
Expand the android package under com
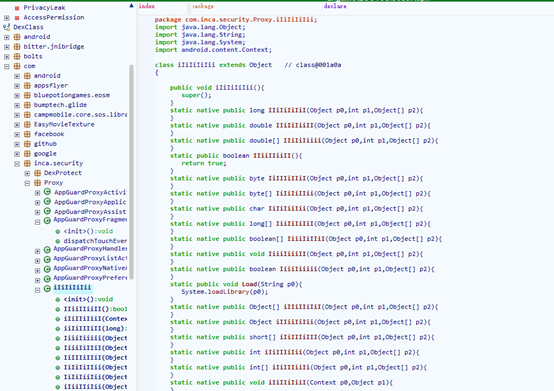point(17,76)
